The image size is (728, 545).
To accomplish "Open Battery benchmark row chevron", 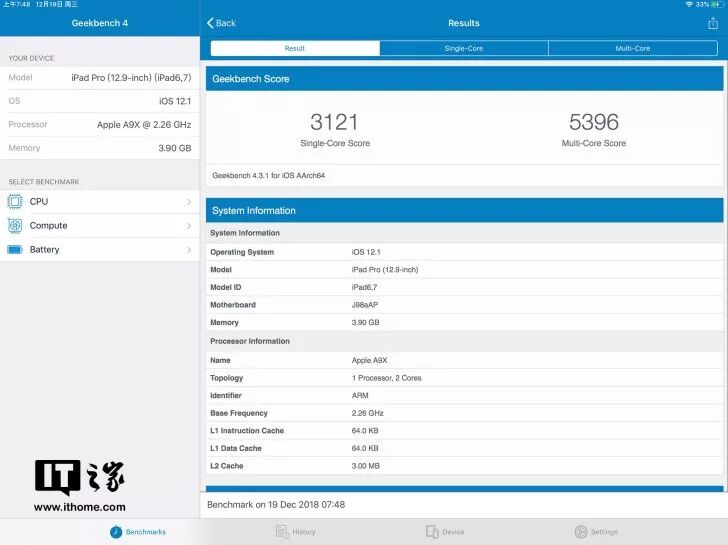I will click(x=189, y=250).
